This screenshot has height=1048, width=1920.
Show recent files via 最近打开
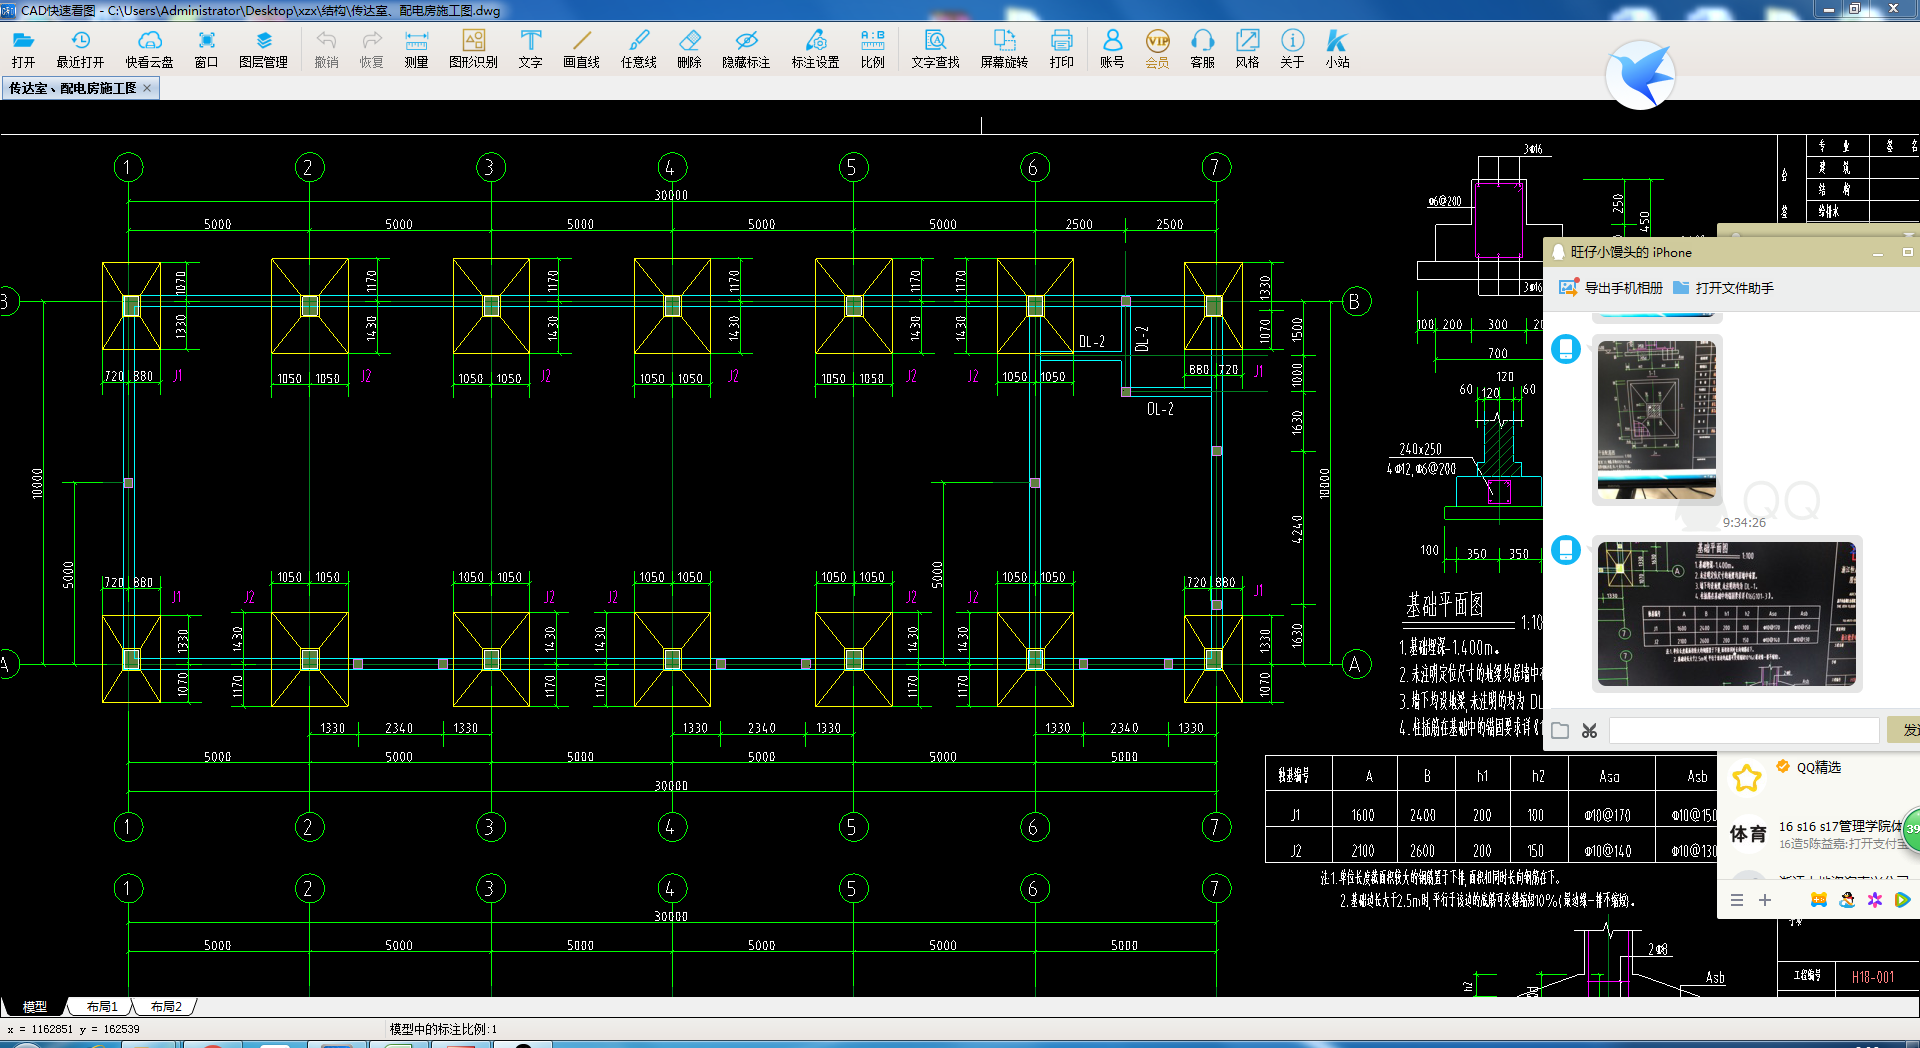80,48
